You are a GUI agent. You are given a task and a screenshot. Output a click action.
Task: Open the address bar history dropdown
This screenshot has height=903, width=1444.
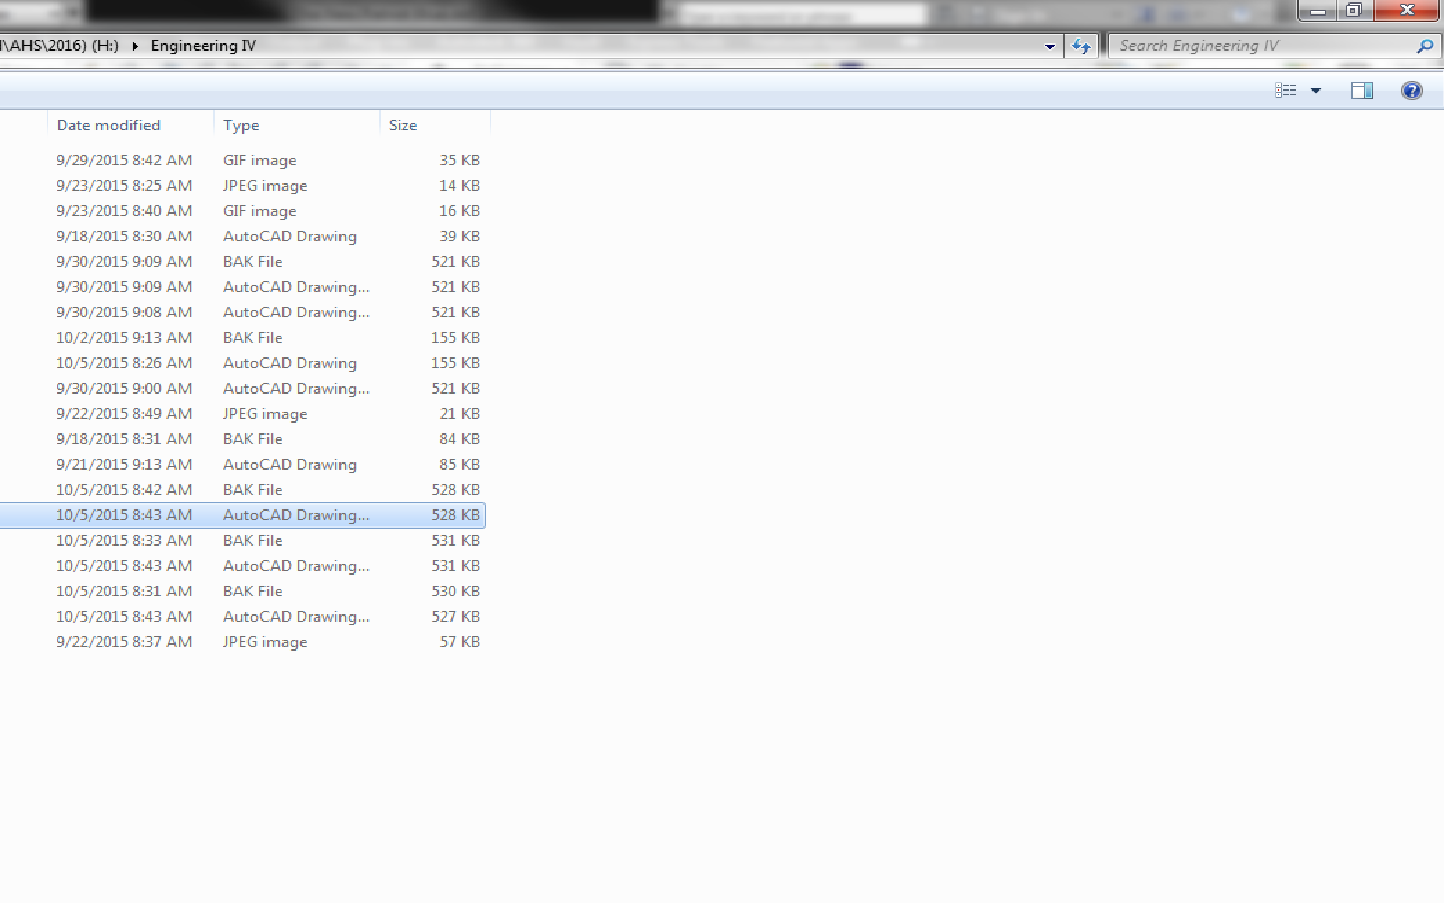[1049, 46]
